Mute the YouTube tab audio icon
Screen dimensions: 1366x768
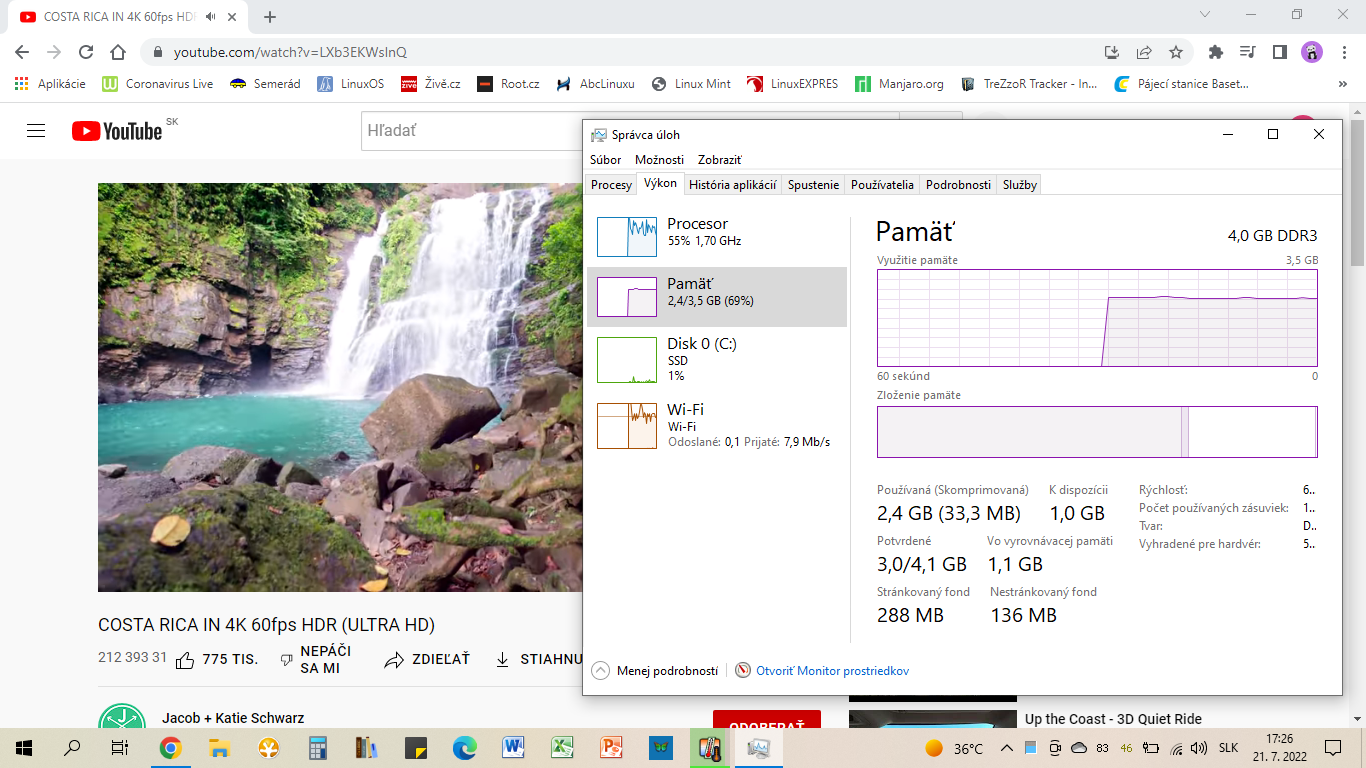click(x=210, y=17)
